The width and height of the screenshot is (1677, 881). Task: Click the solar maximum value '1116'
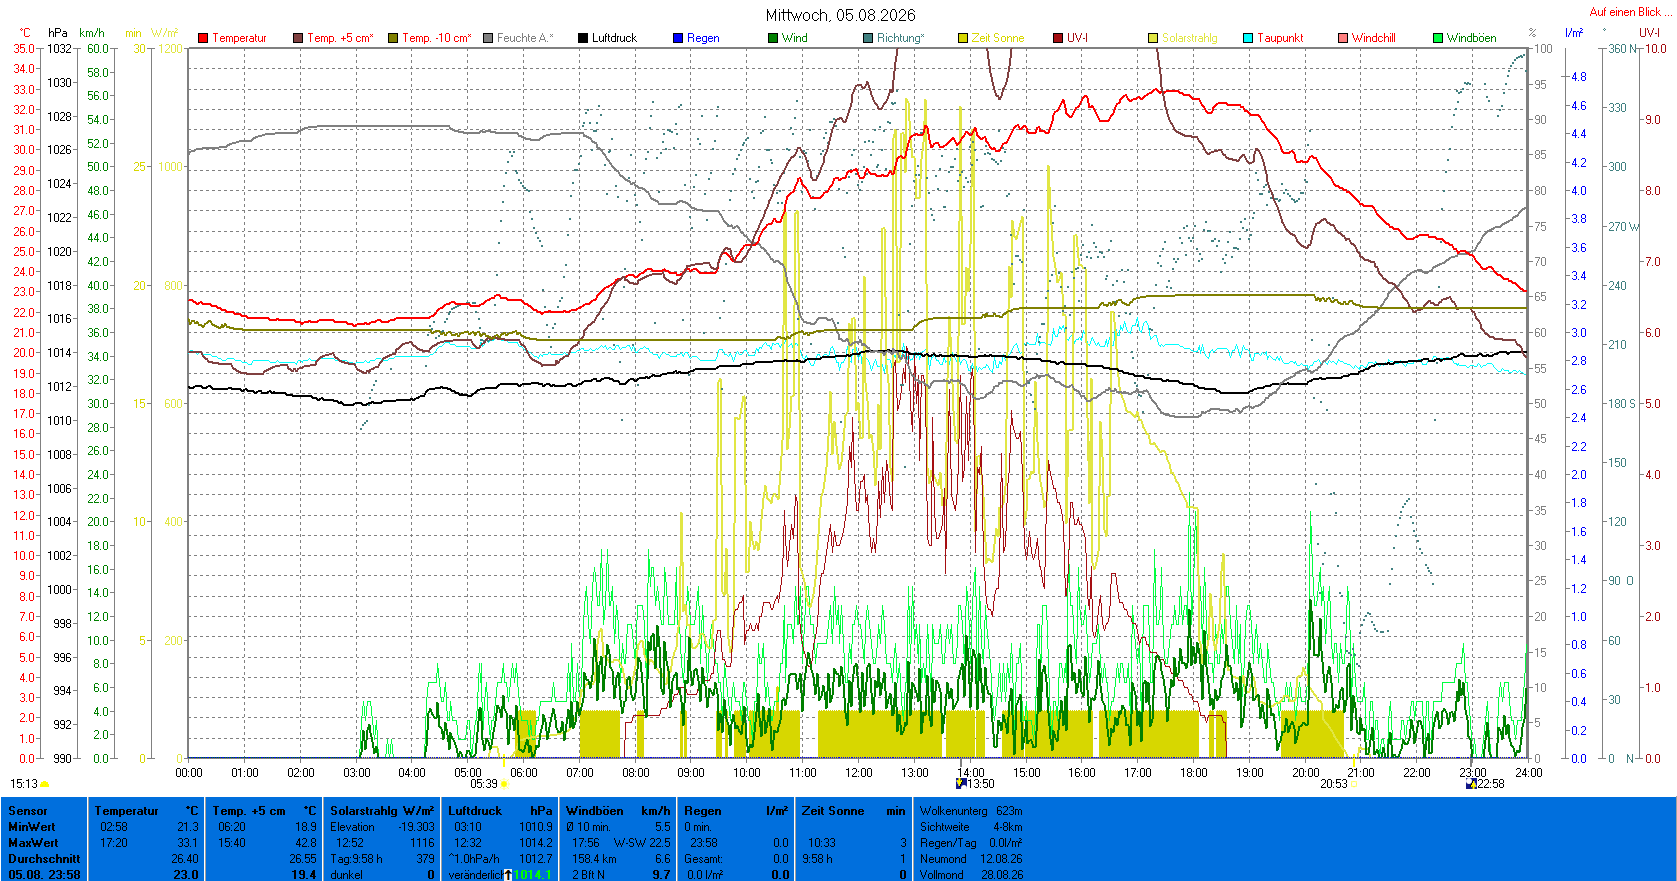pos(422,843)
